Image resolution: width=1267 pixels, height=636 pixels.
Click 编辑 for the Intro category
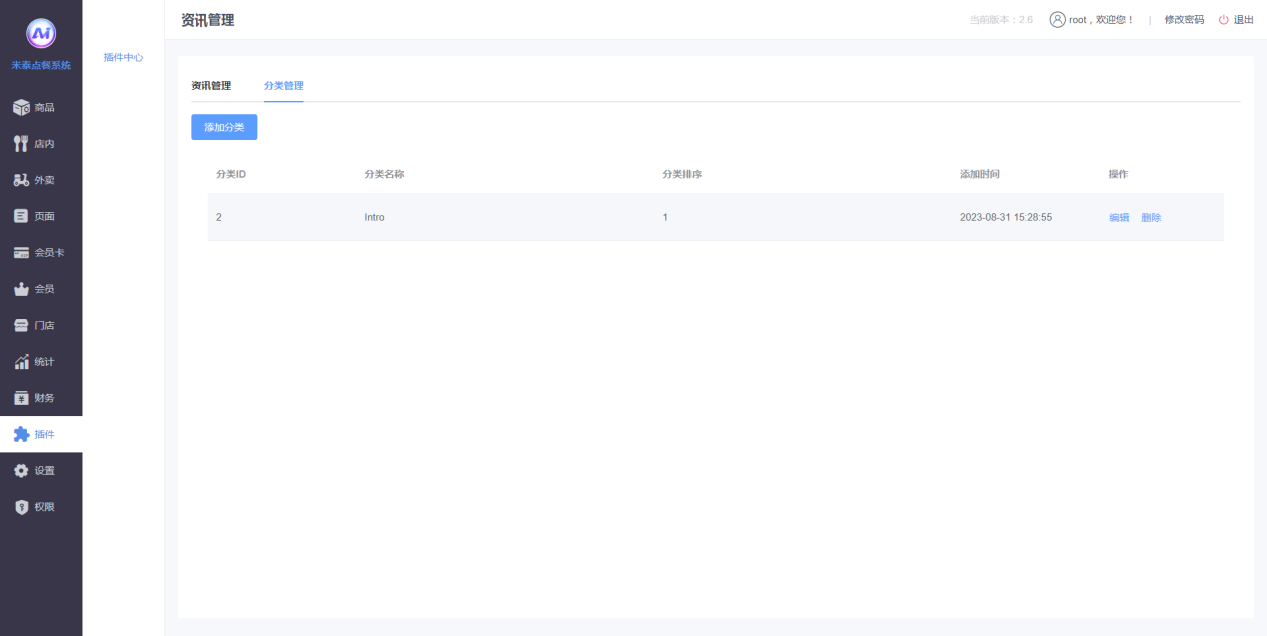[x=1119, y=218]
